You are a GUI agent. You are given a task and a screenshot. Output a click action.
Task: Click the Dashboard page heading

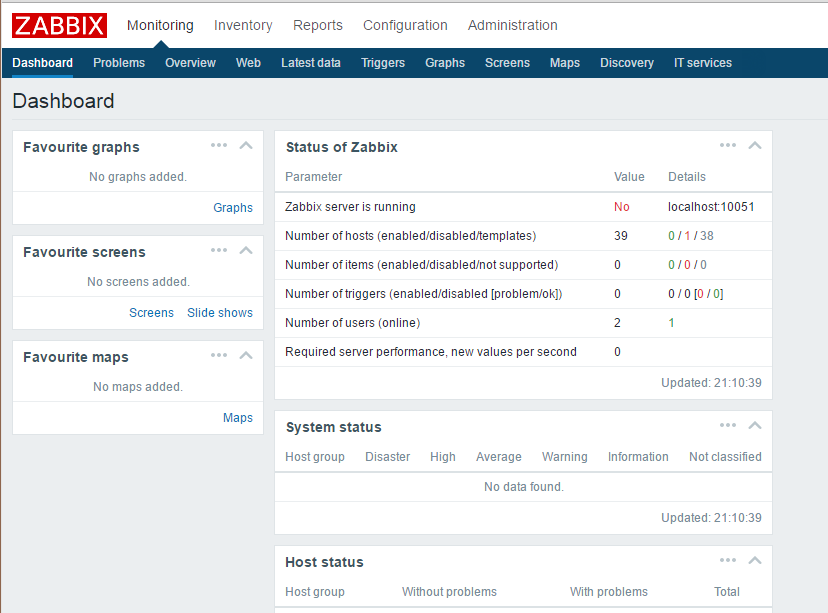point(63,101)
